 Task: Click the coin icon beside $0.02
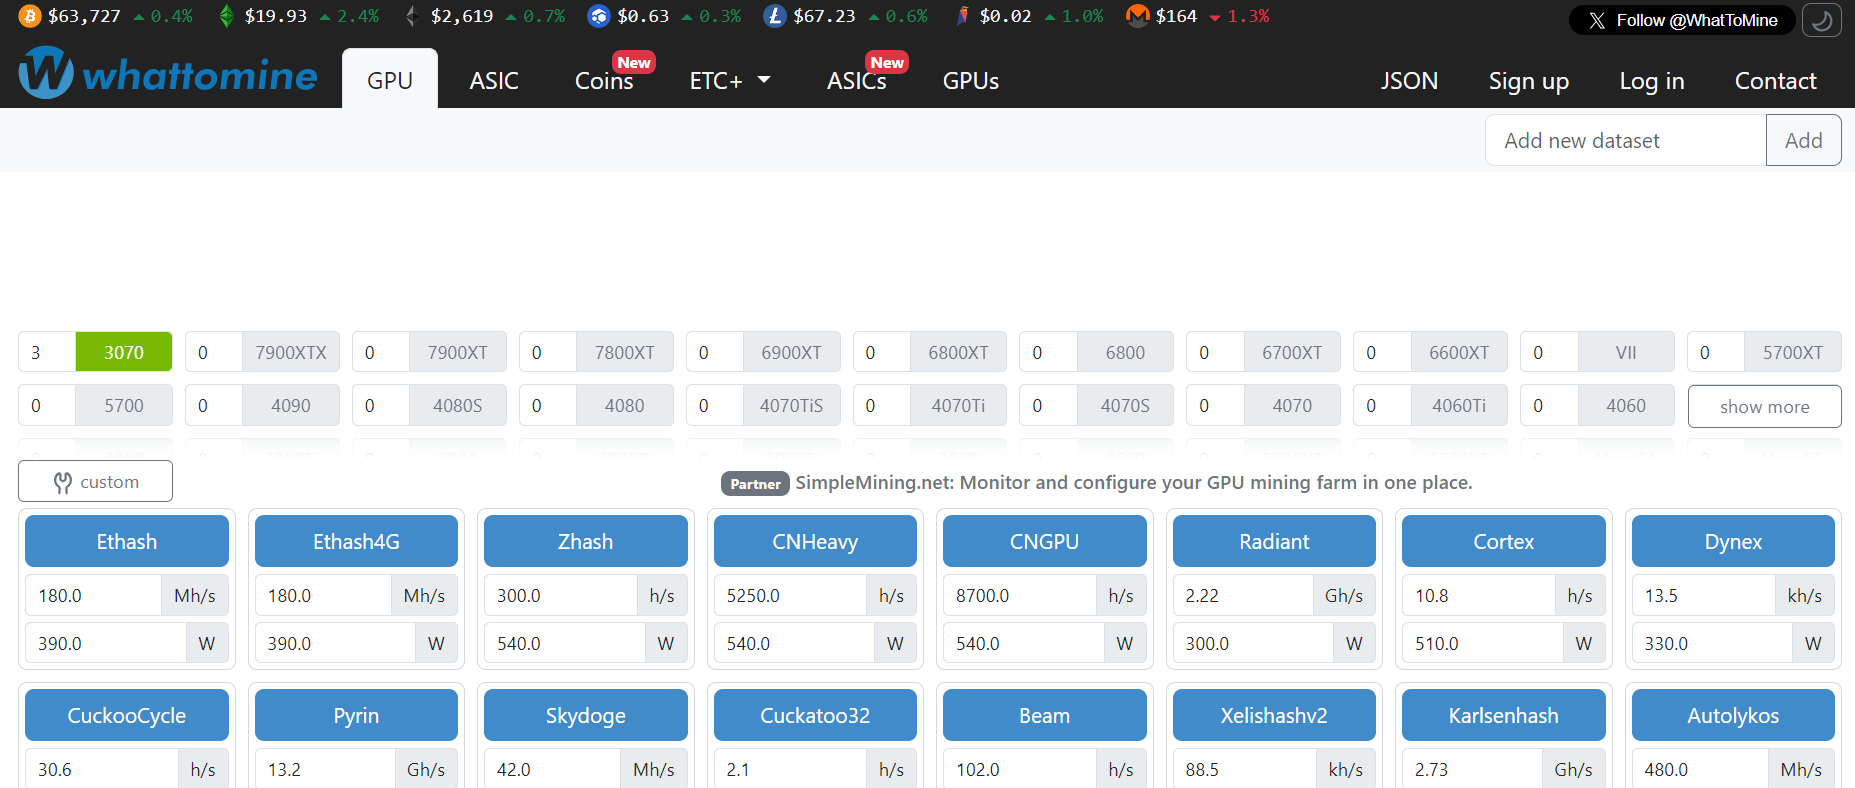pyautogui.click(x=962, y=16)
